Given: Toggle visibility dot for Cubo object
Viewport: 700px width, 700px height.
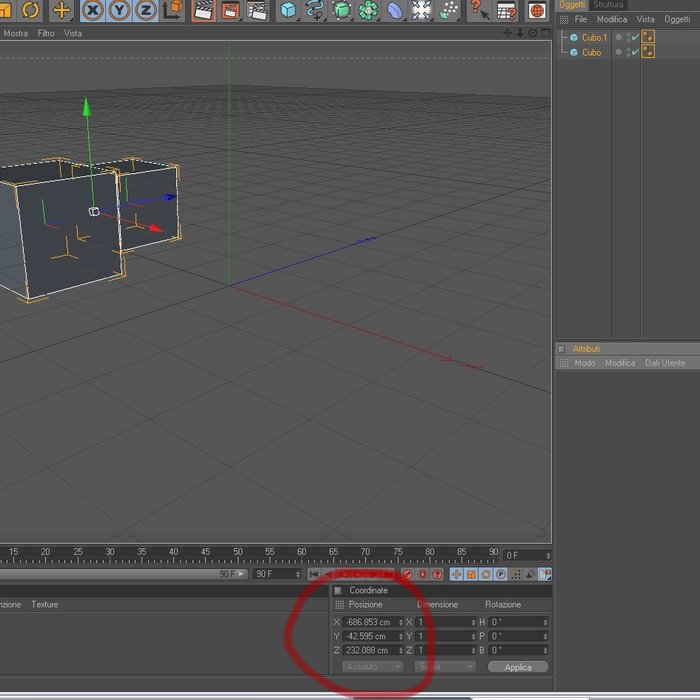Looking at the screenshot, I should (x=618, y=52).
